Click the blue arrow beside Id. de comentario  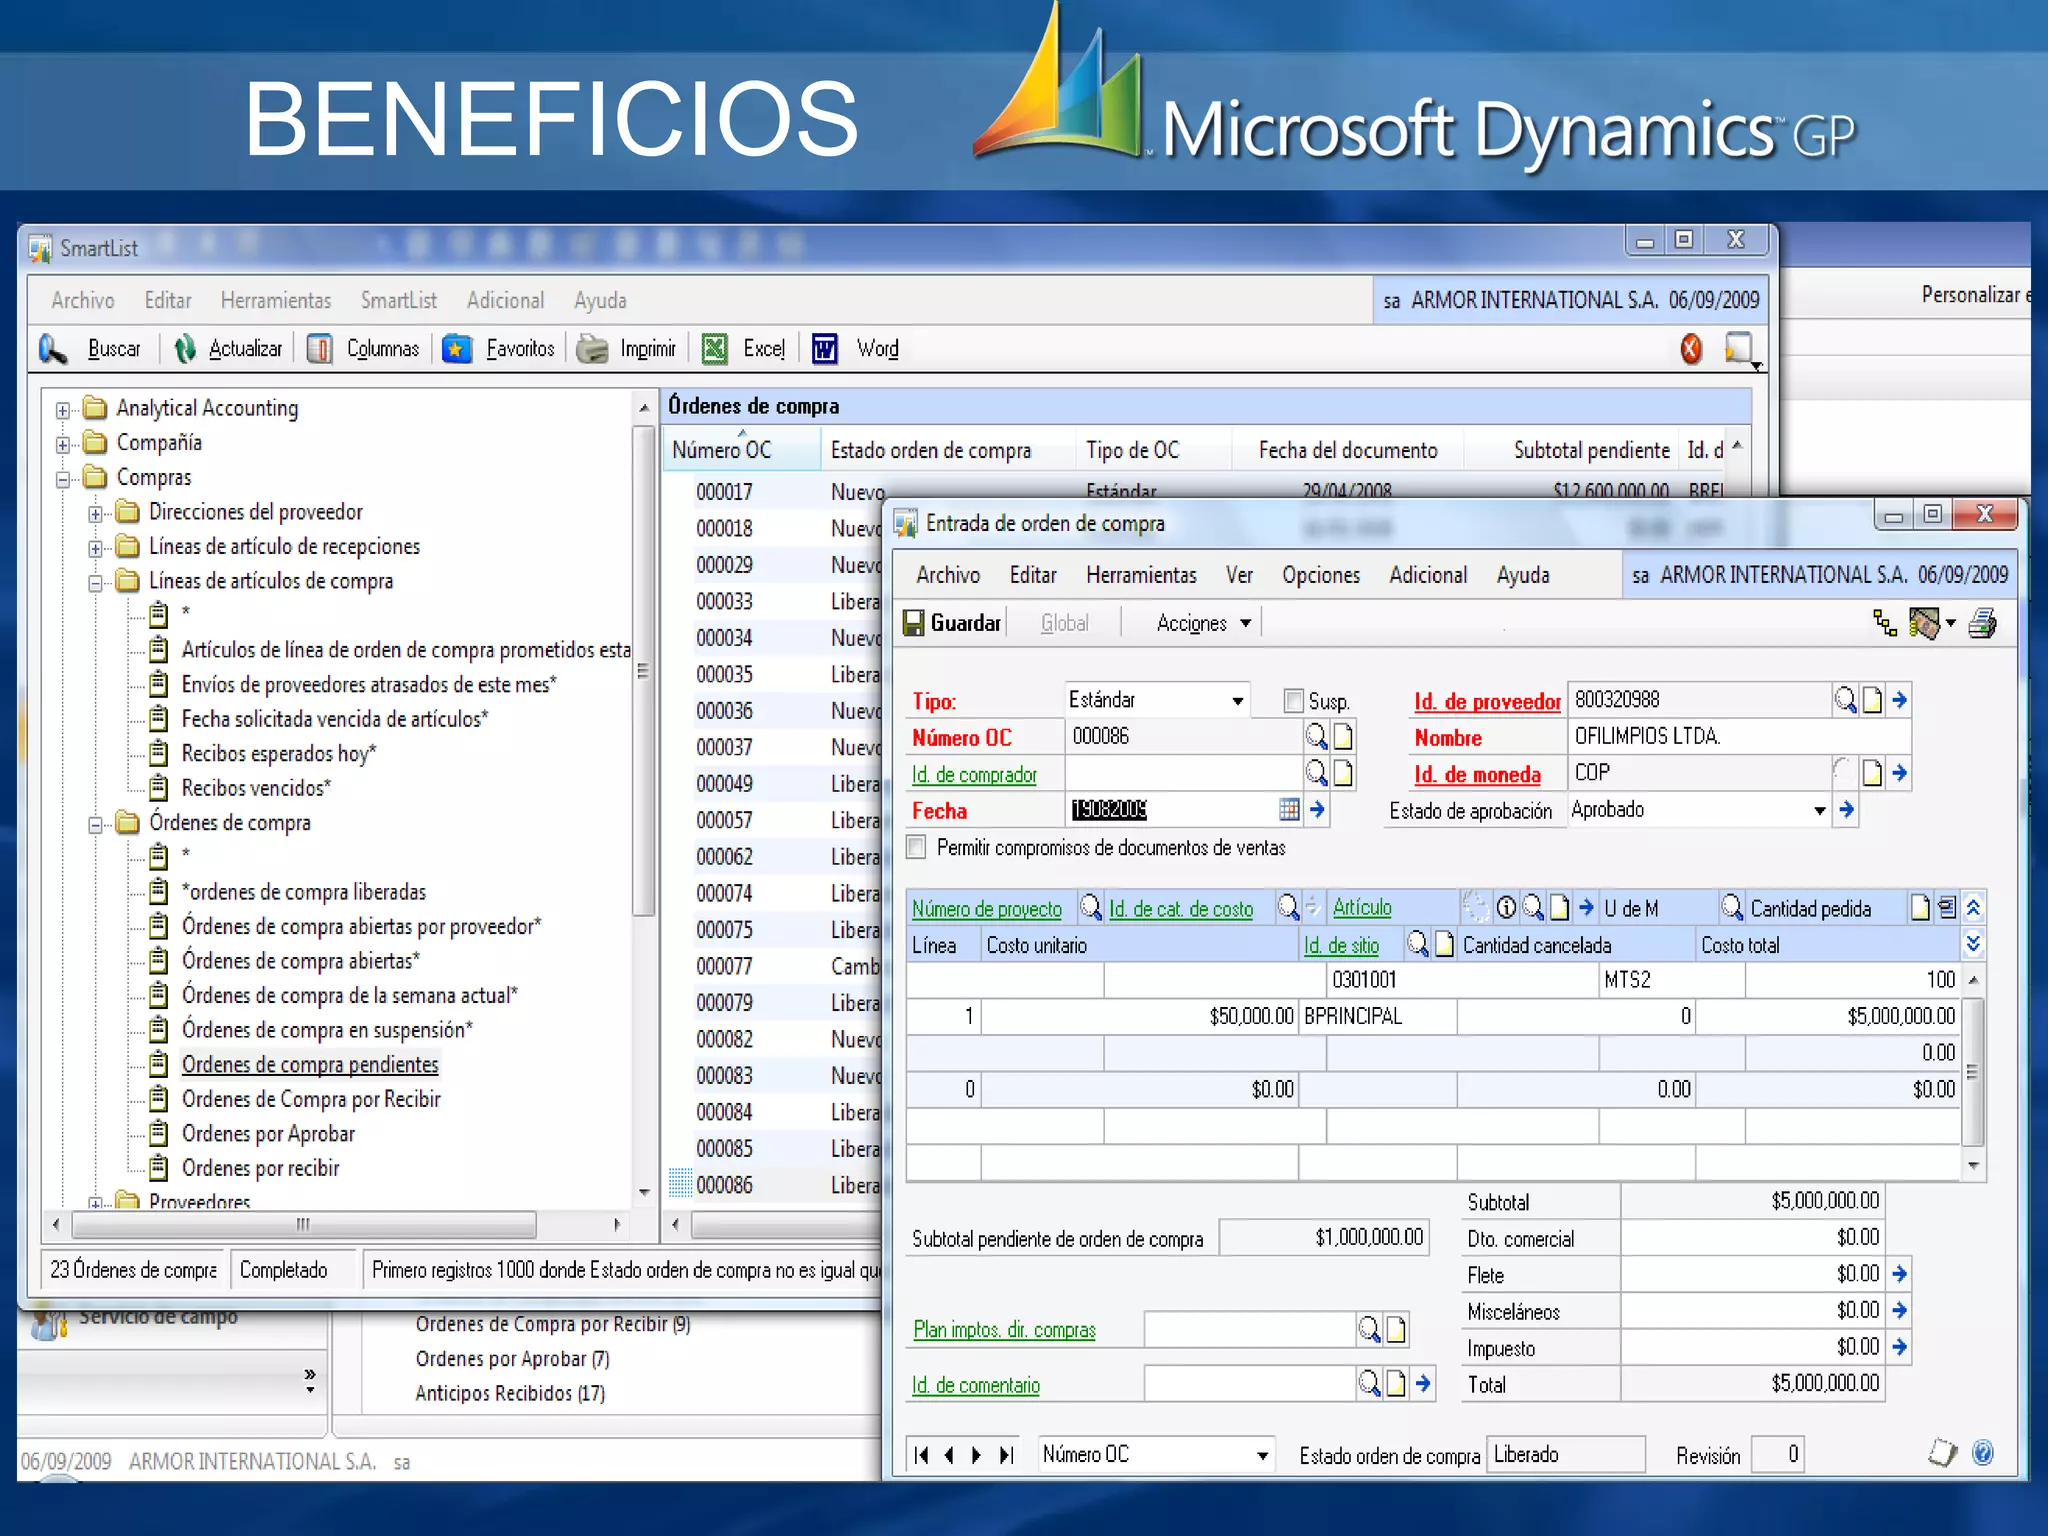pyautogui.click(x=1423, y=1384)
